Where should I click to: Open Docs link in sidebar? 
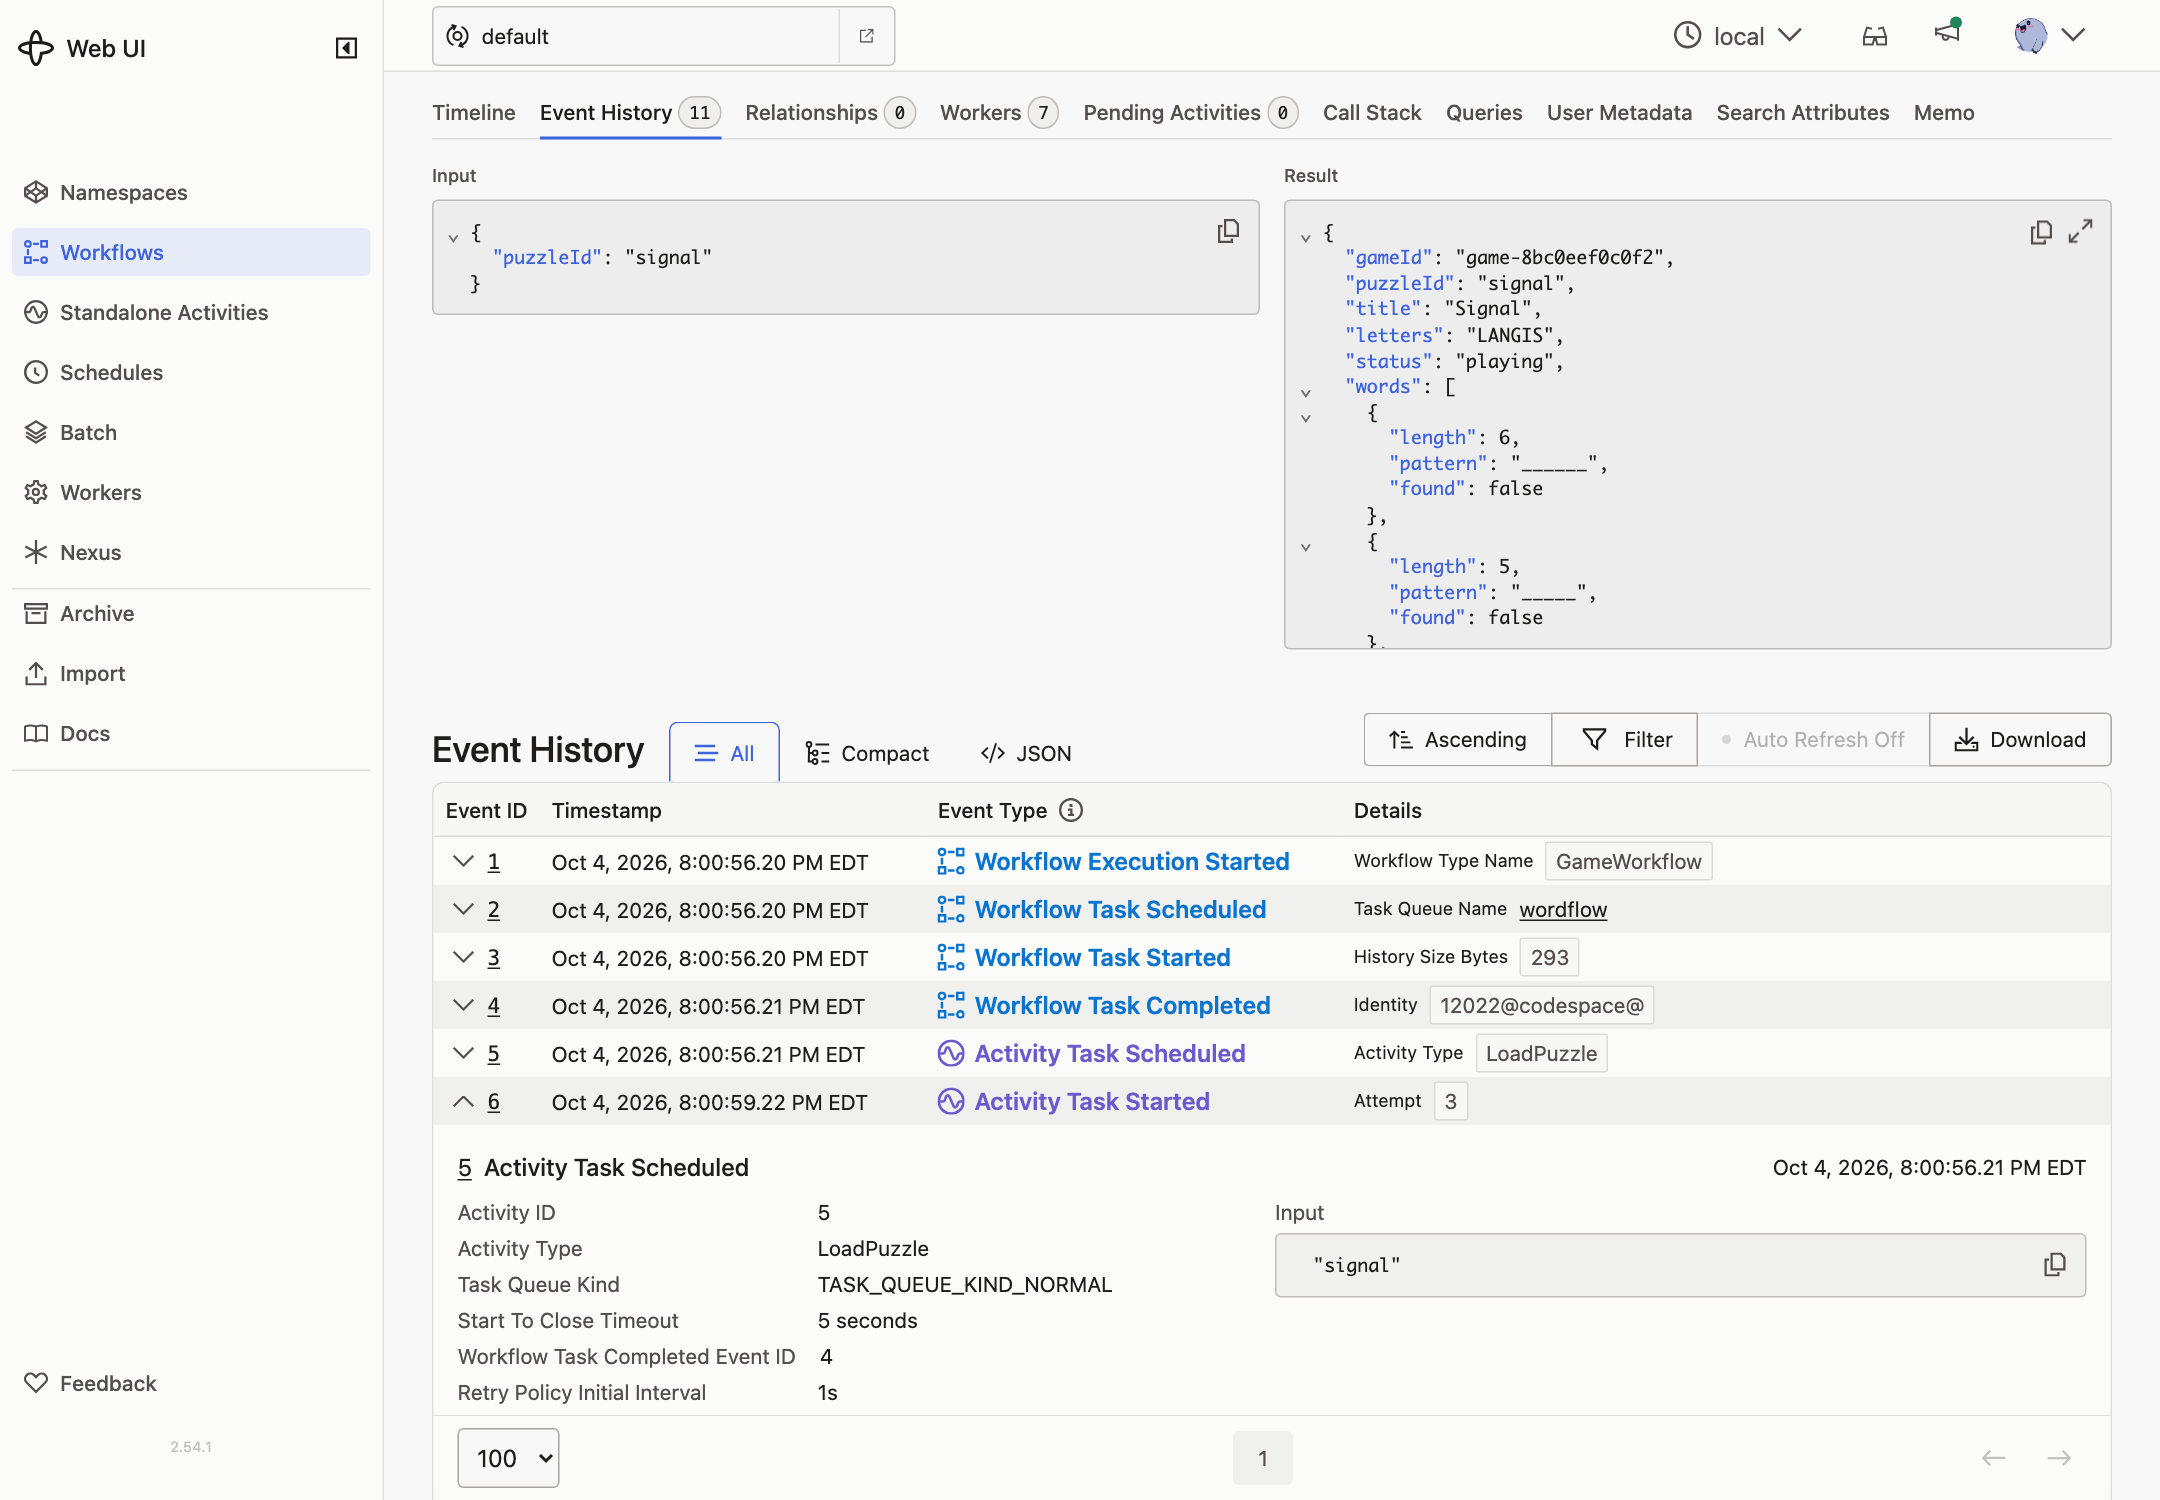[191, 733]
